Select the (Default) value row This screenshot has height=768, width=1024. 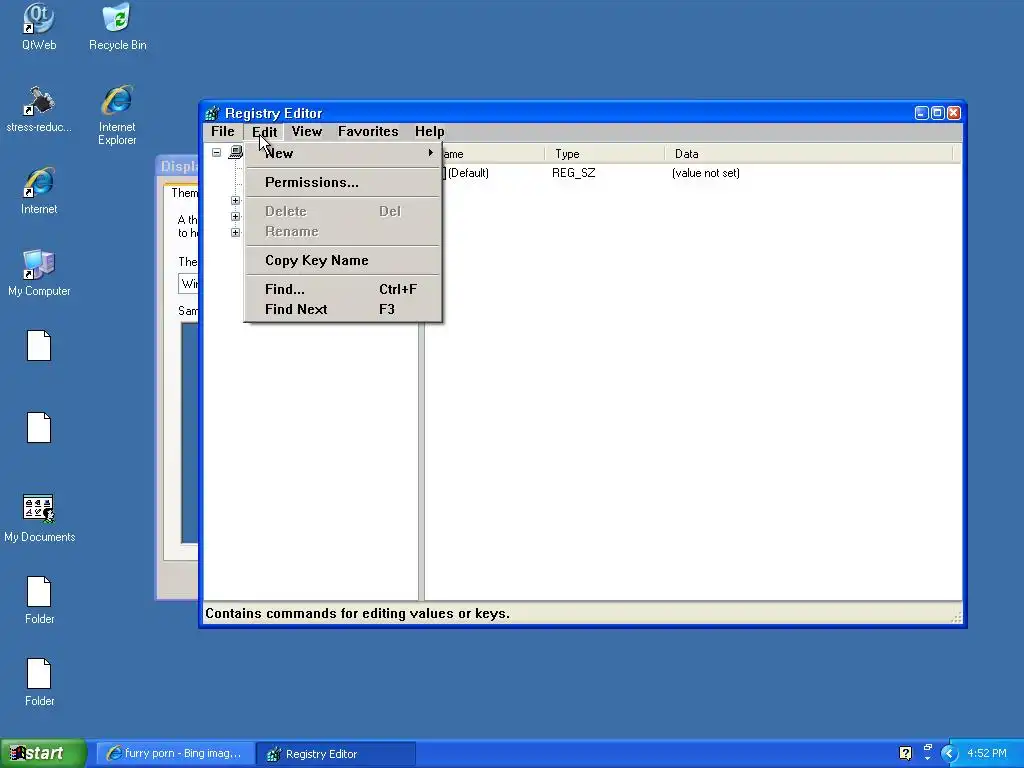[x=468, y=173]
